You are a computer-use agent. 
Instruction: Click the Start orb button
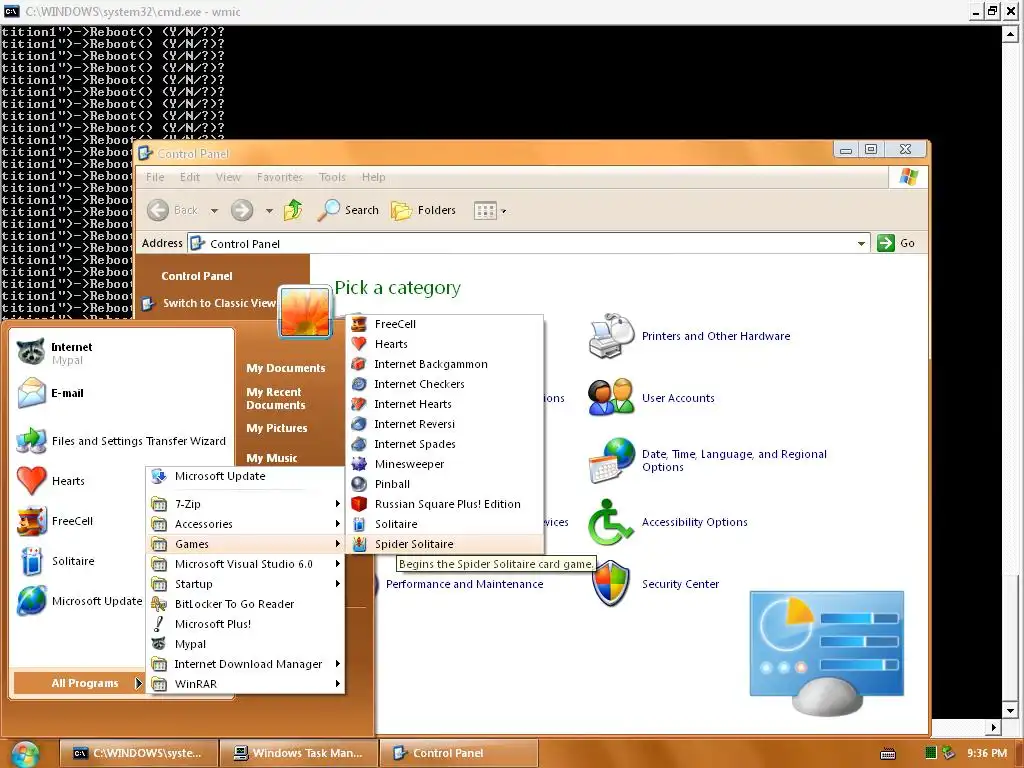(x=25, y=754)
